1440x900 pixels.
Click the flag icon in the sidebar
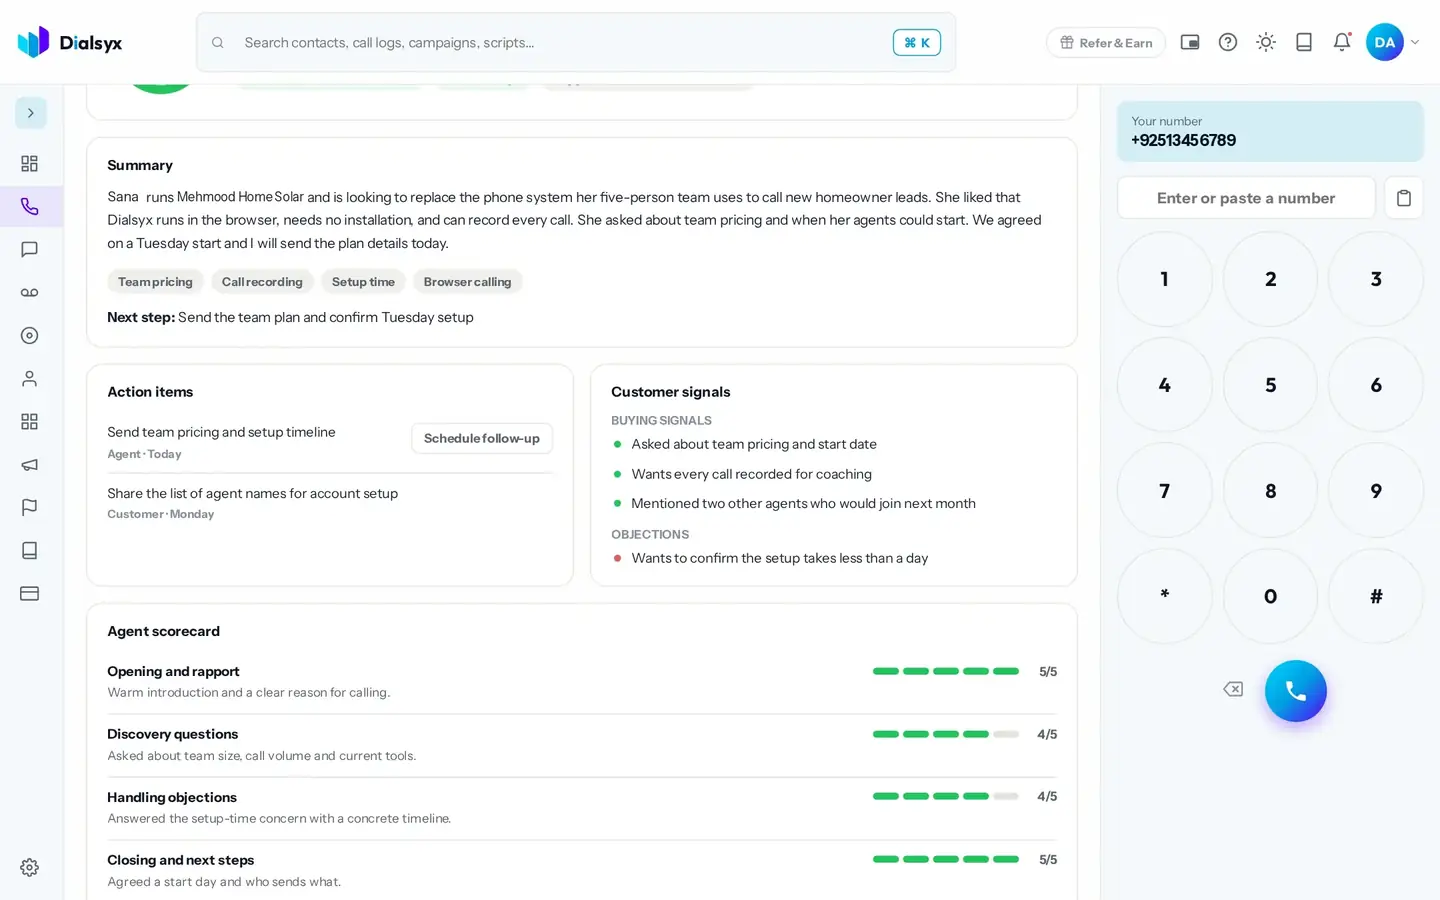[30, 508]
